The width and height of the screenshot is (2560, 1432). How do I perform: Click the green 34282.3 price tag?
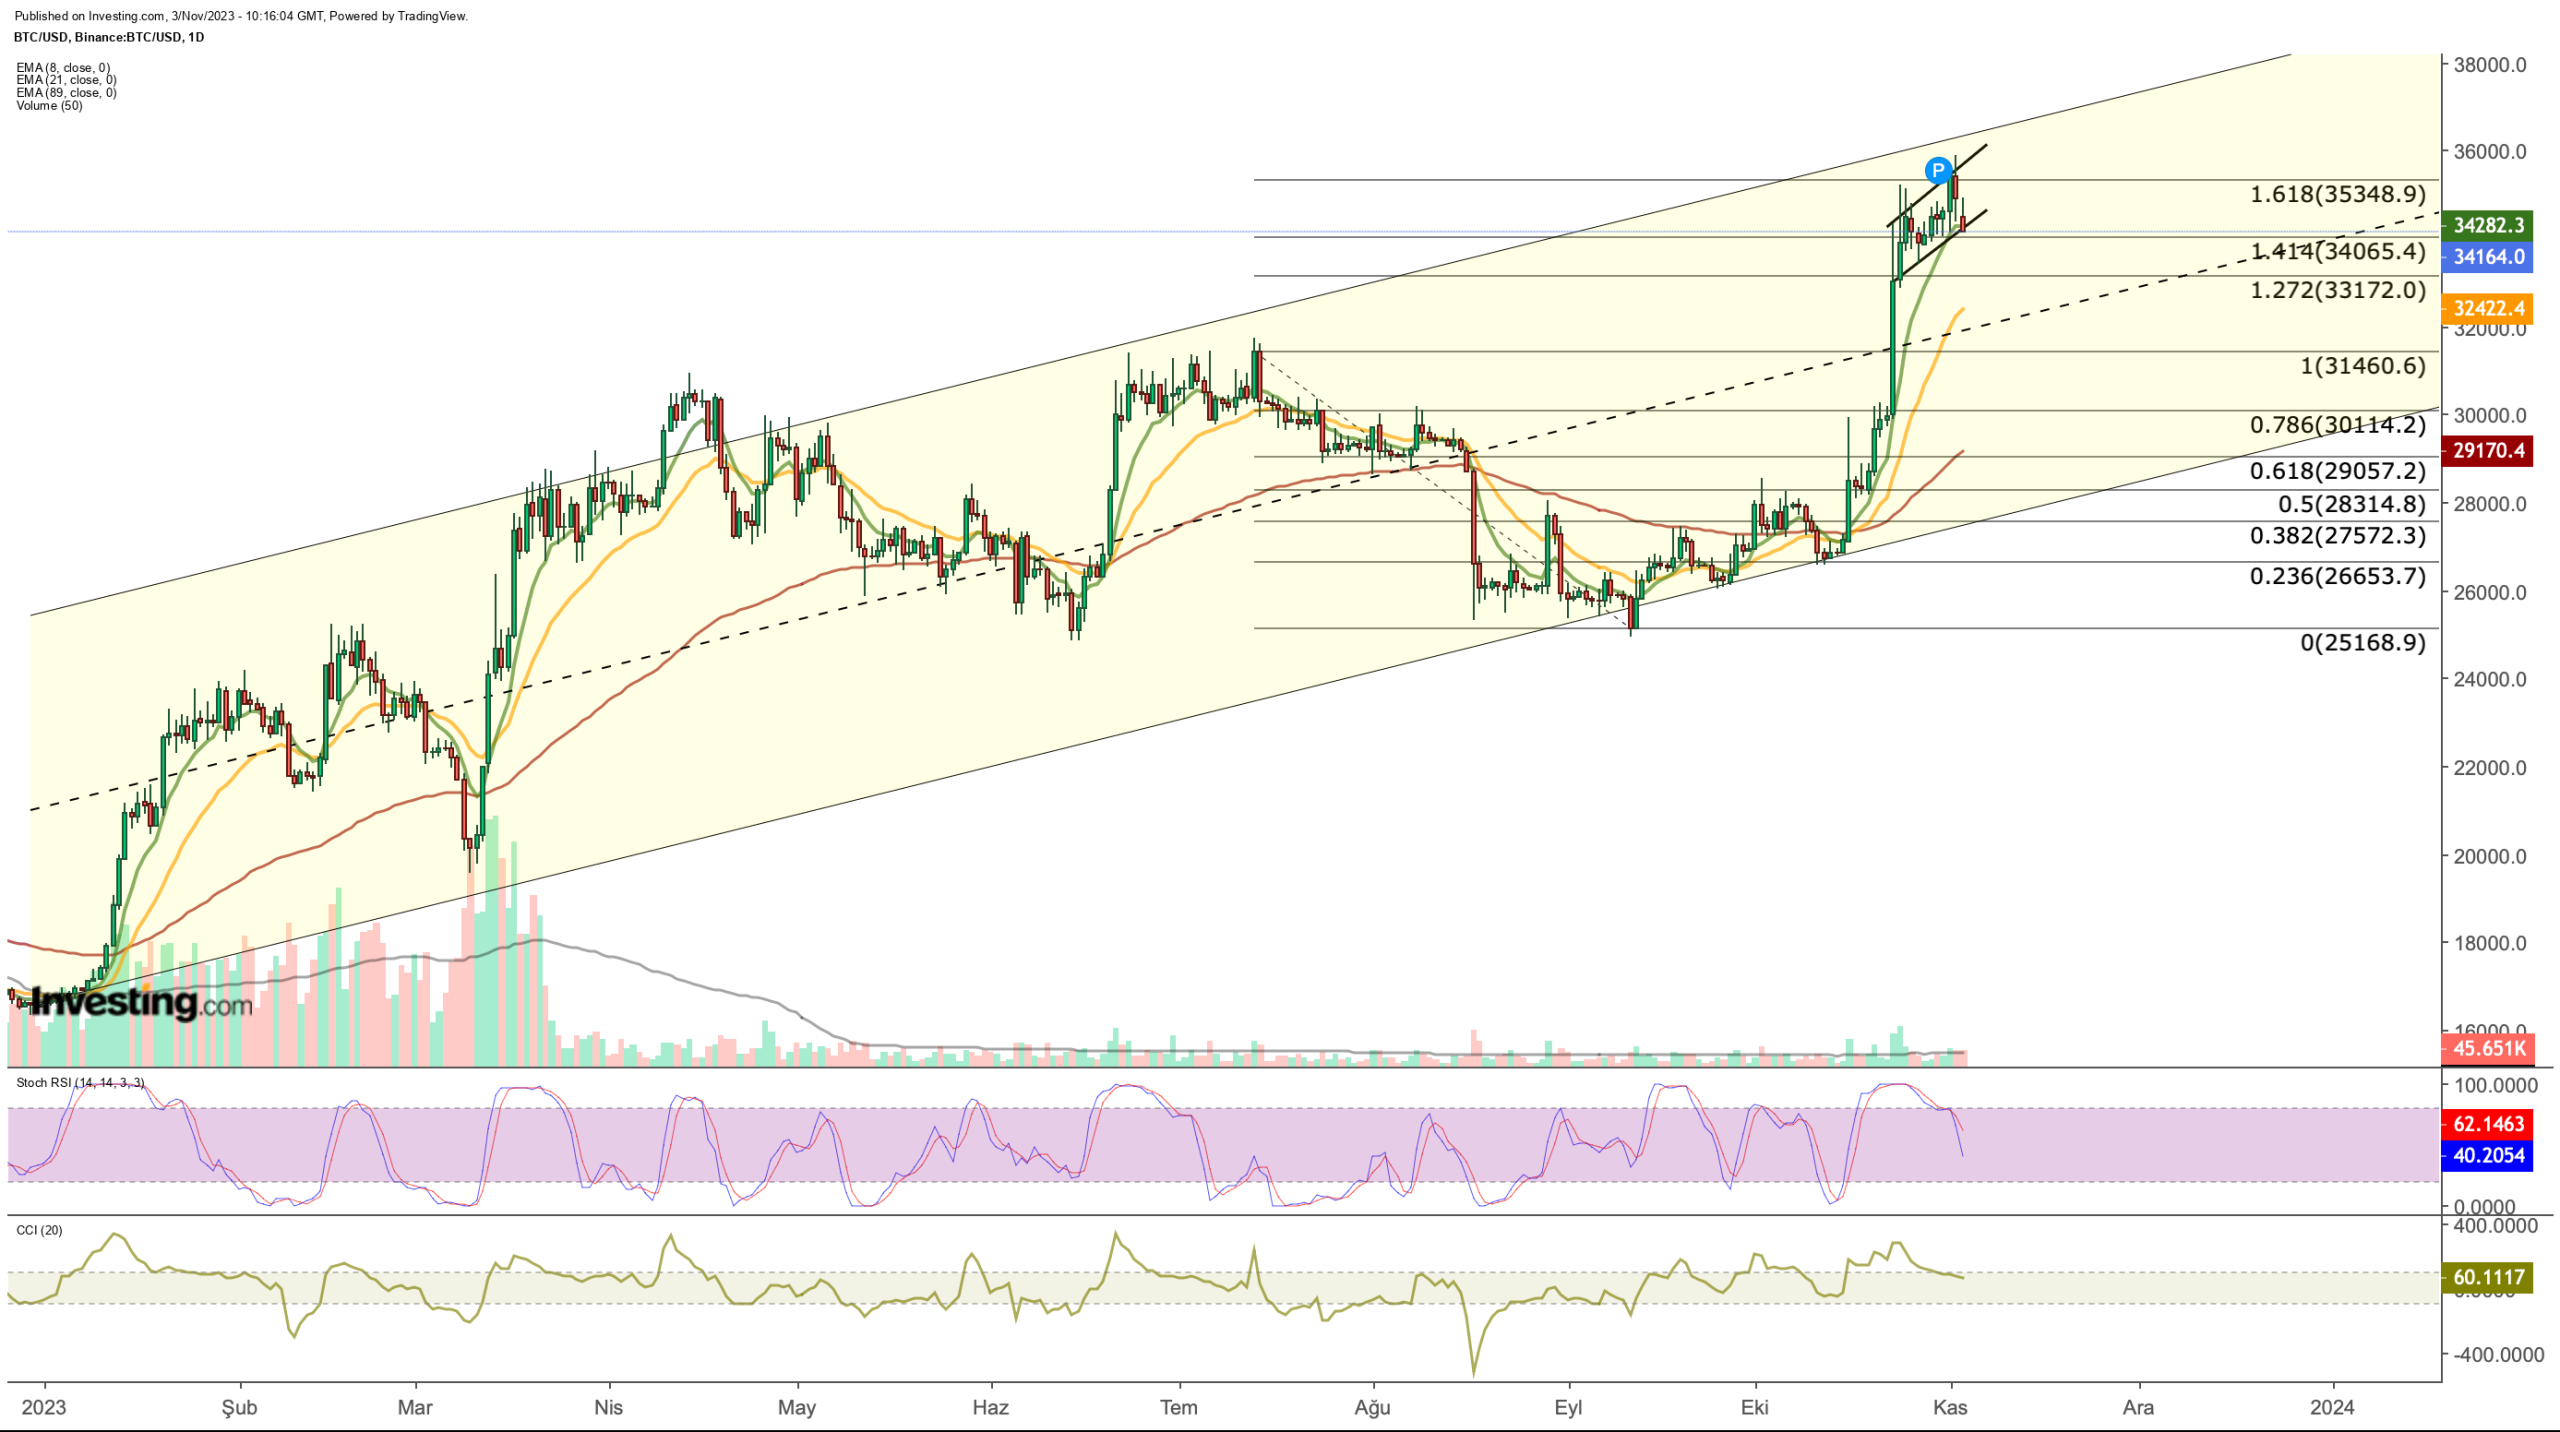tap(2487, 225)
